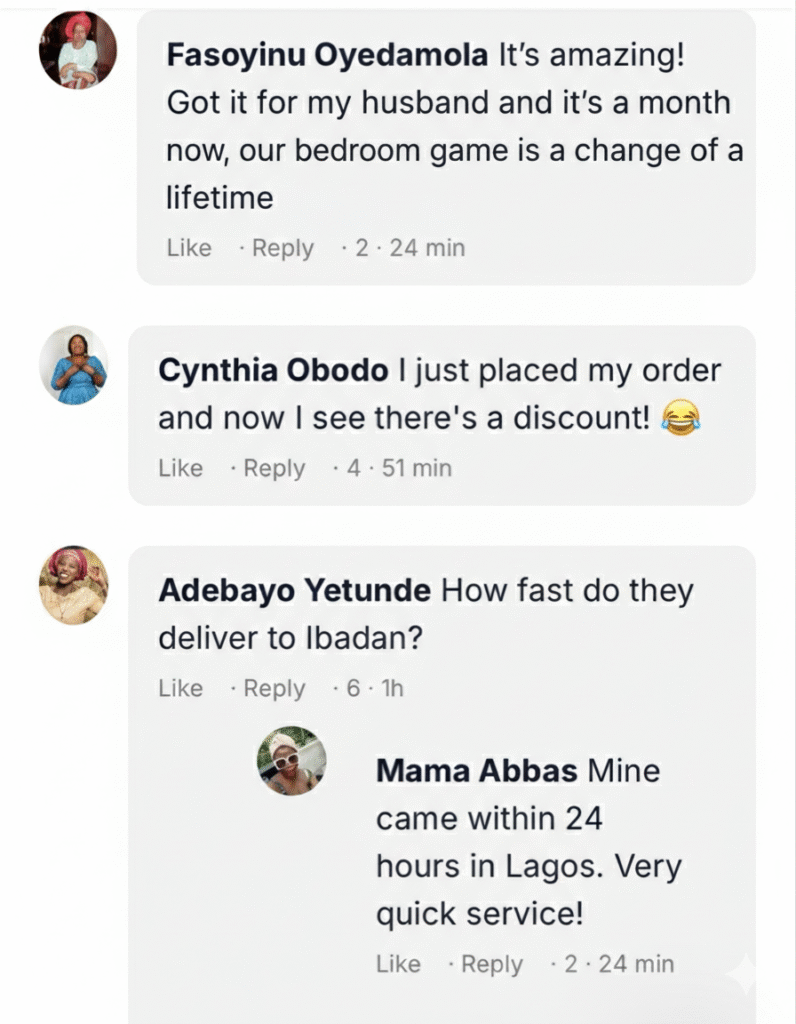The image size is (796, 1024).
Task: Visit Adebayo Yetunde's profile name
Action: (x=294, y=591)
